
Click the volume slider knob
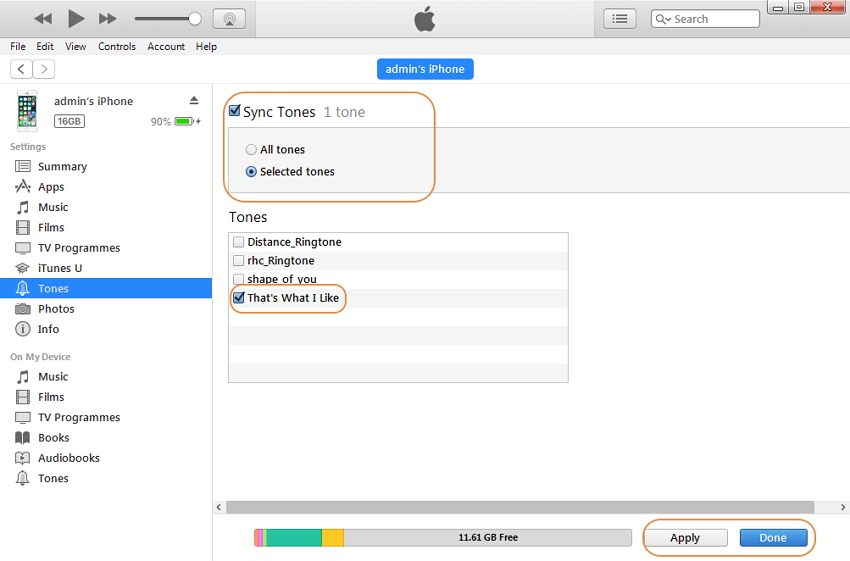(x=194, y=18)
